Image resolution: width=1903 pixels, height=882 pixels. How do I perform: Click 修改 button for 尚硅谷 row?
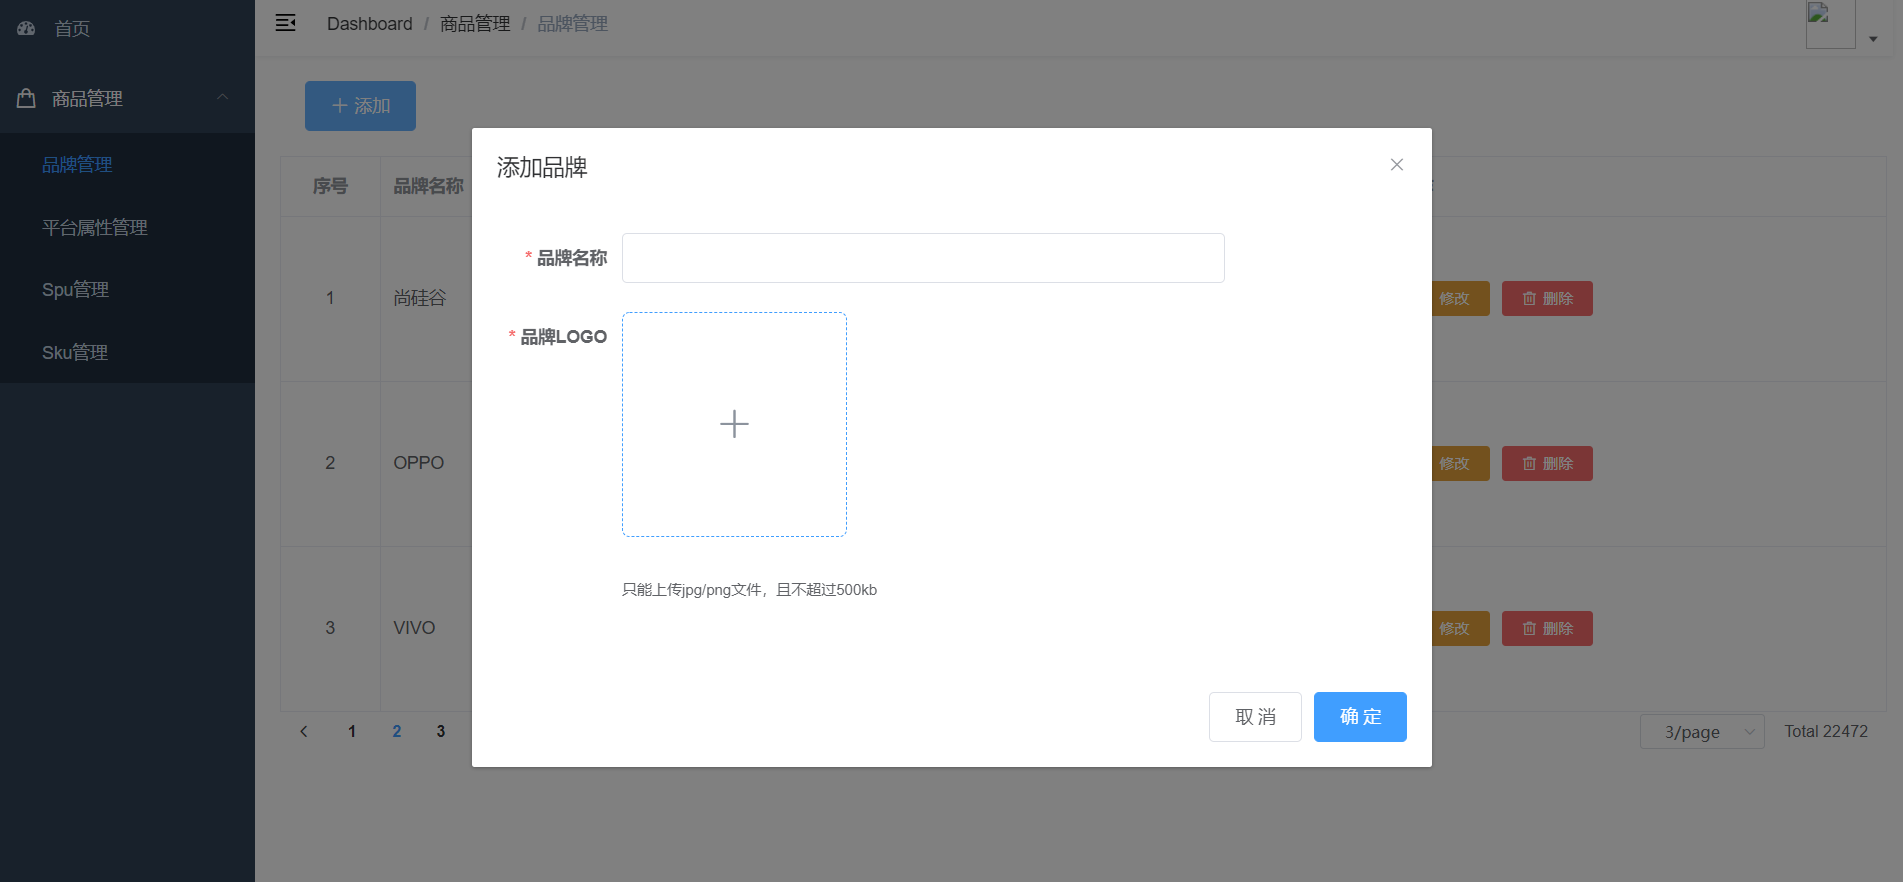pos(1460,299)
